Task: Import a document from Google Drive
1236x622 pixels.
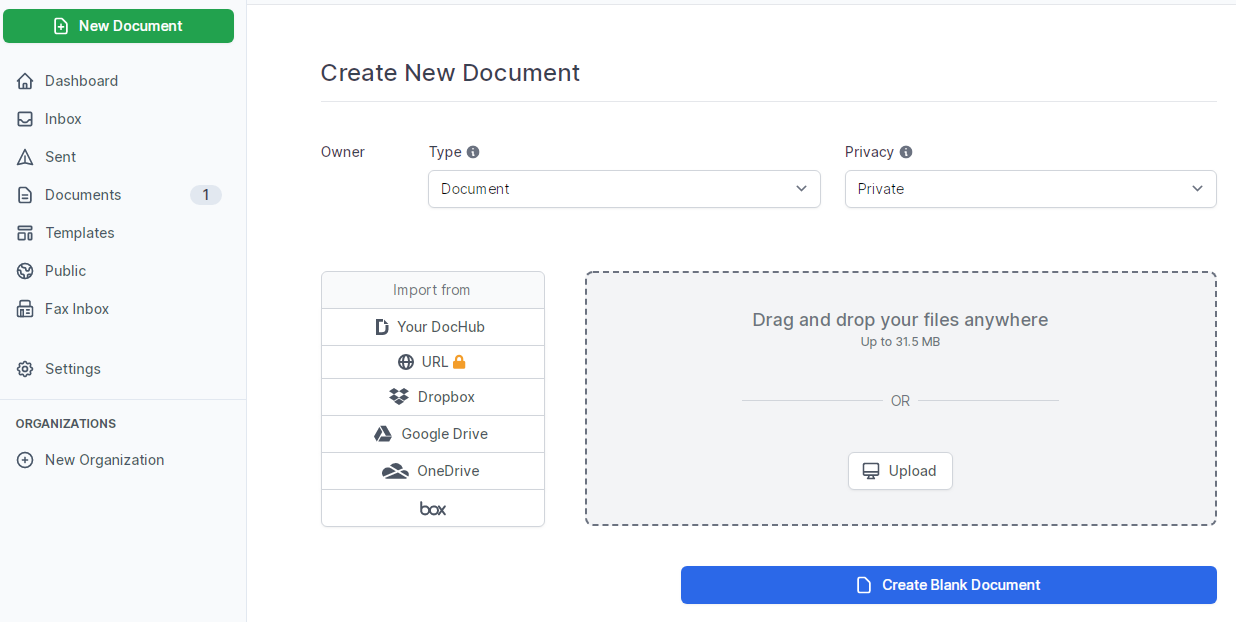Action: tap(432, 434)
